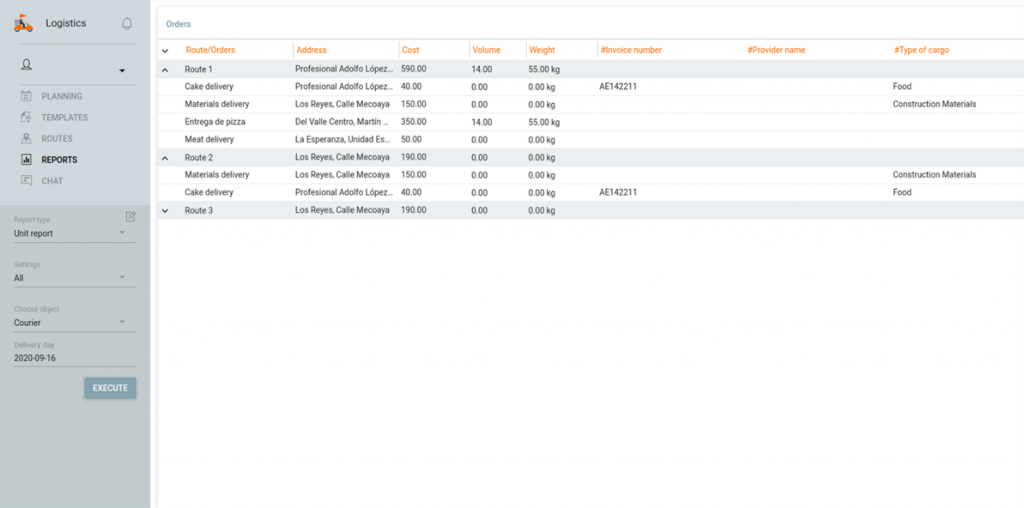Open the Report type dropdown
The height and width of the screenshot is (508, 1024).
tap(75, 233)
